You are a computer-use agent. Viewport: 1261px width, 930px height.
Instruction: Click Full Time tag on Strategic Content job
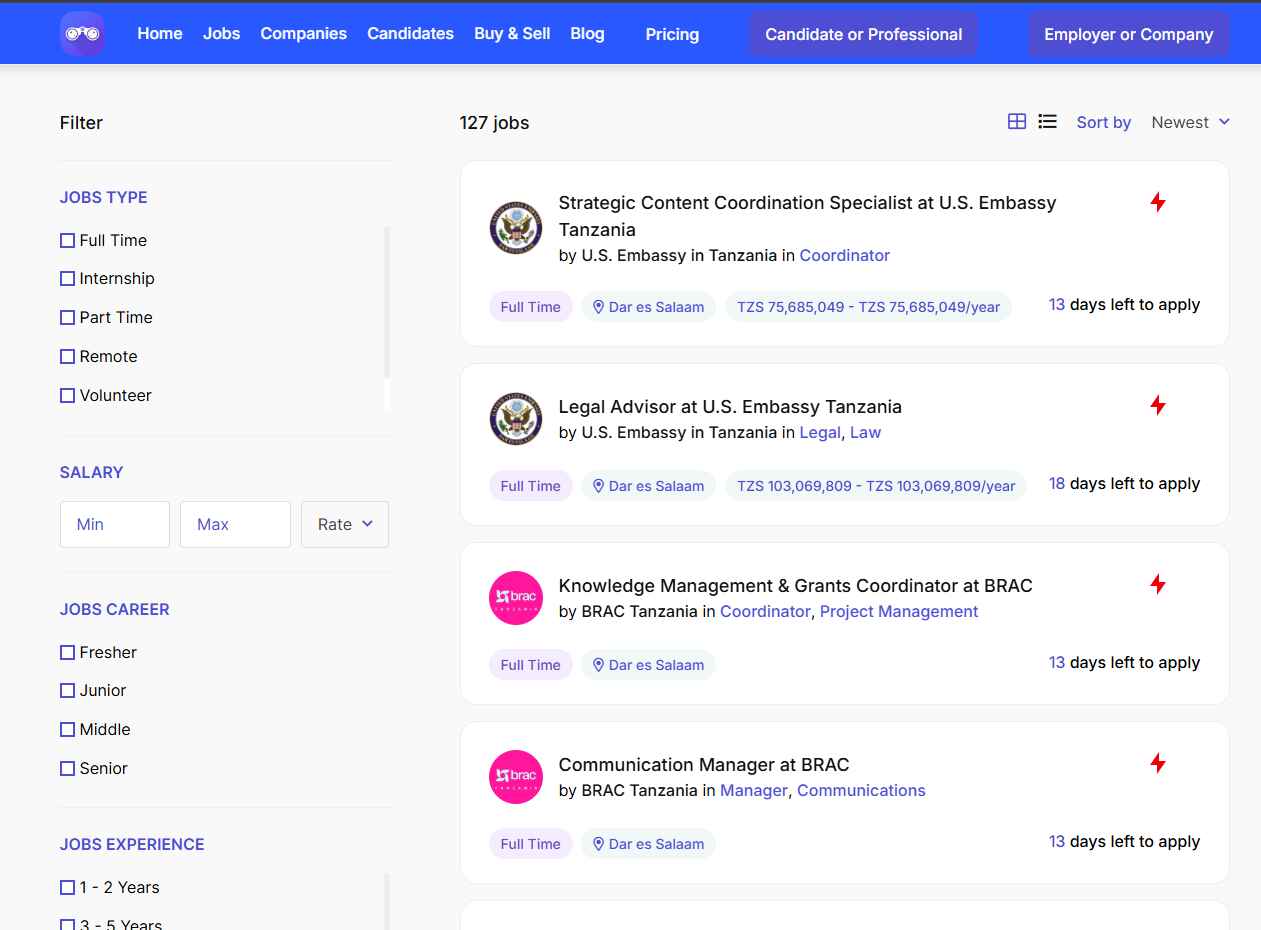531,307
